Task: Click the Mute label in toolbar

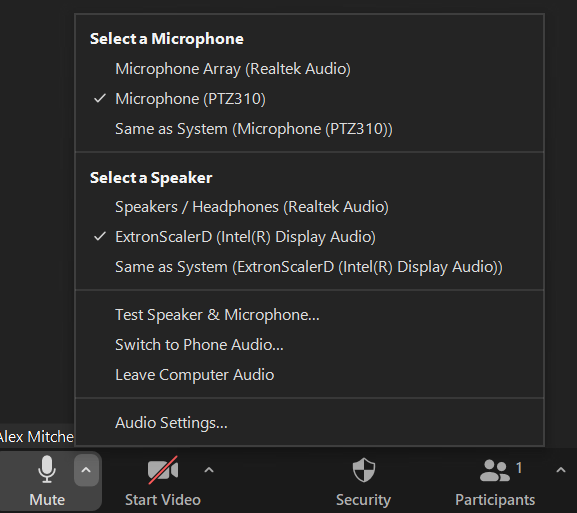Action: [47, 500]
